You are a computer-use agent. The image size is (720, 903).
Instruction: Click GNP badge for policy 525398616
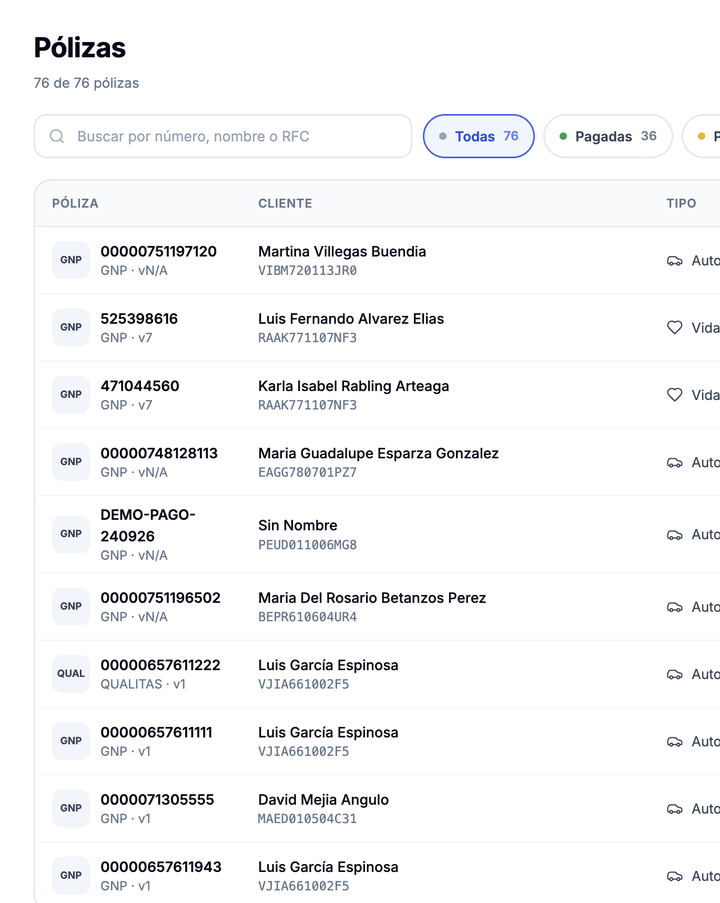(x=71, y=328)
